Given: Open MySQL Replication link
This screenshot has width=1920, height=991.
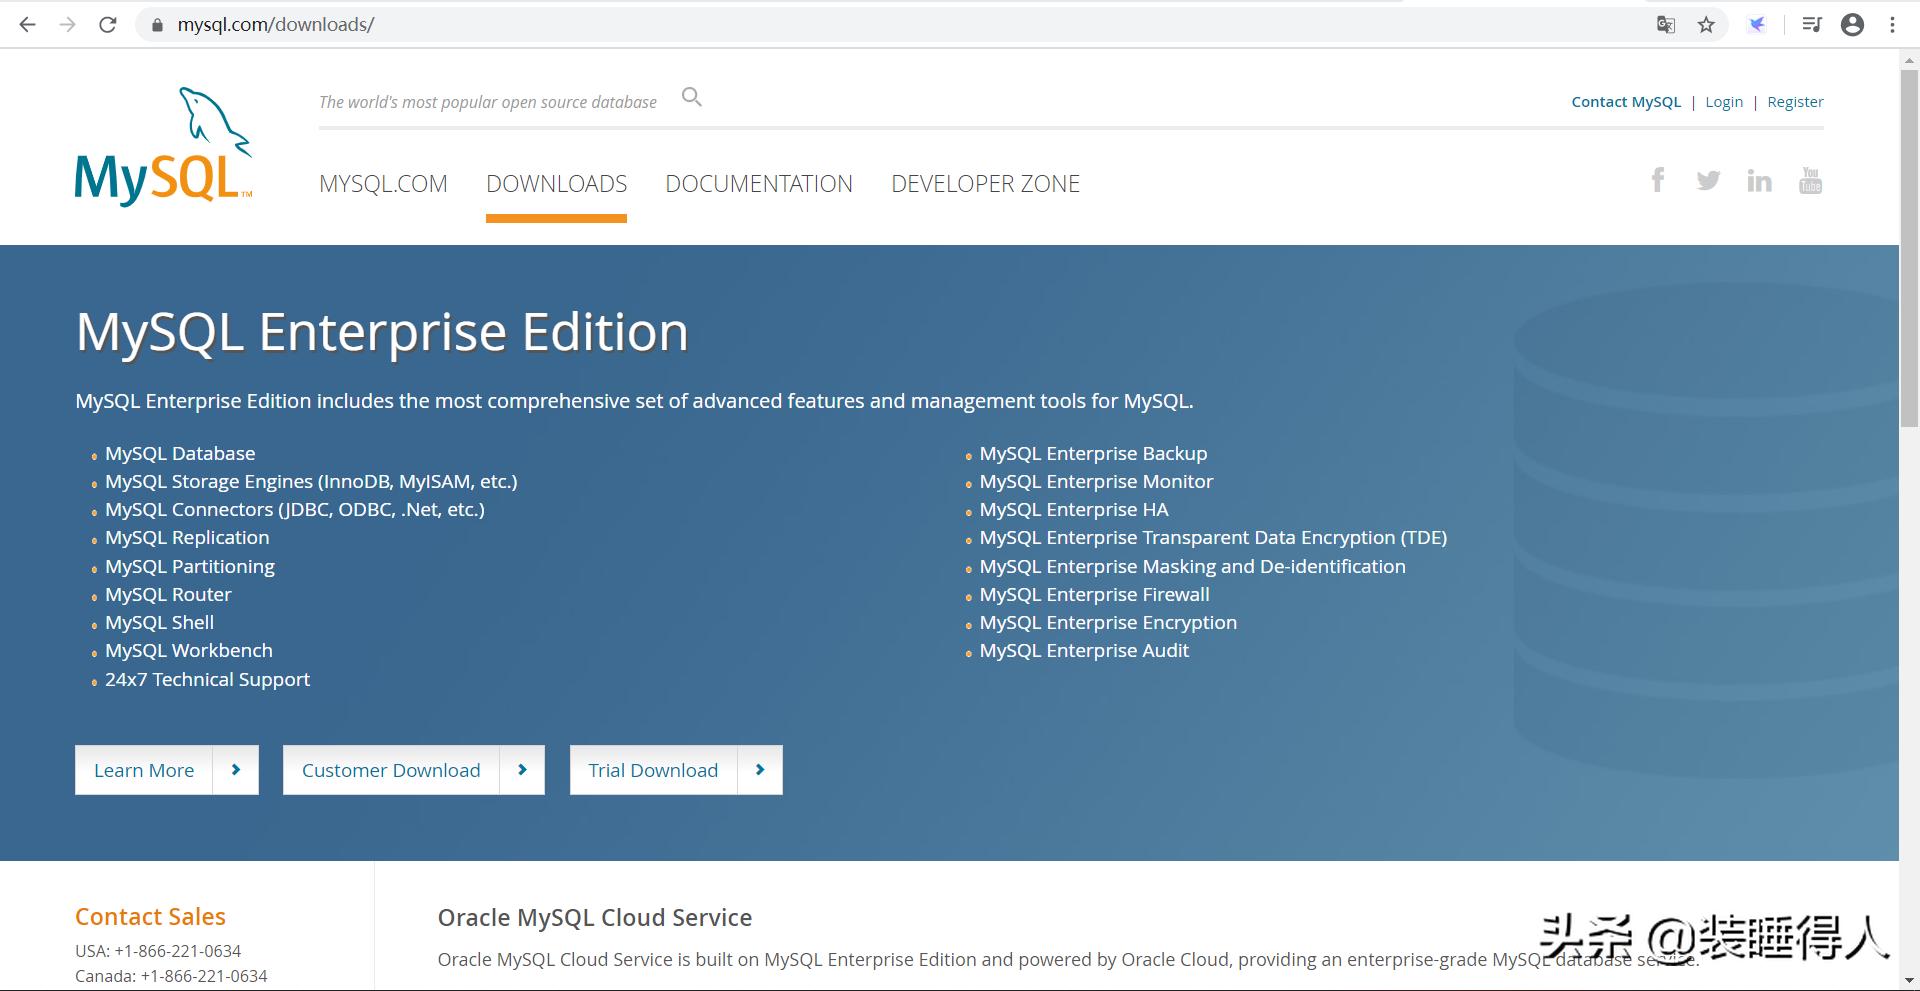Looking at the screenshot, I should 187,537.
